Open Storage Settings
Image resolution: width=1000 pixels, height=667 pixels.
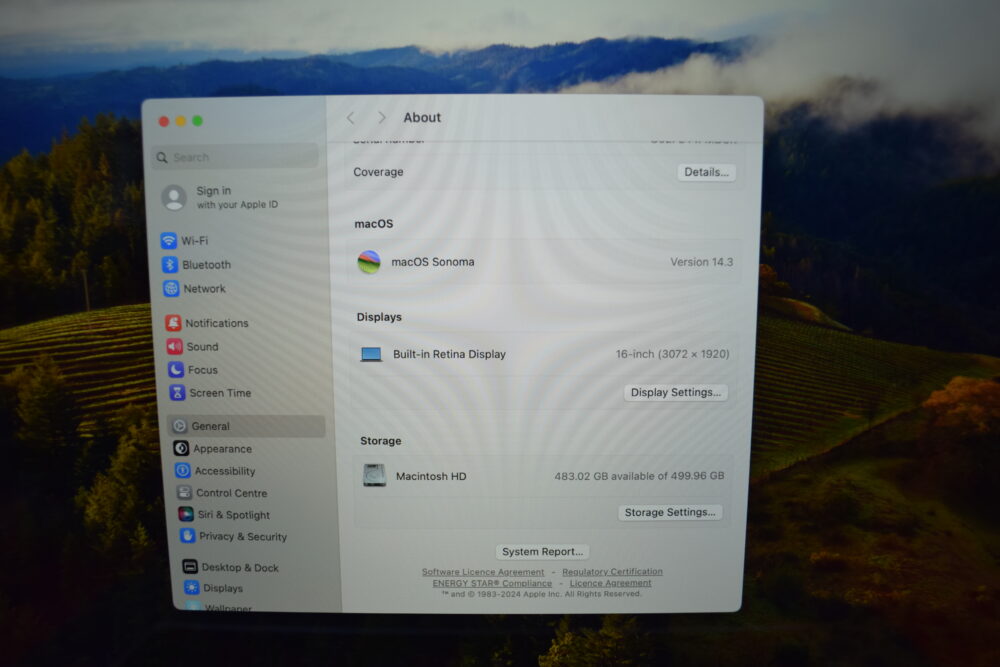click(670, 512)
